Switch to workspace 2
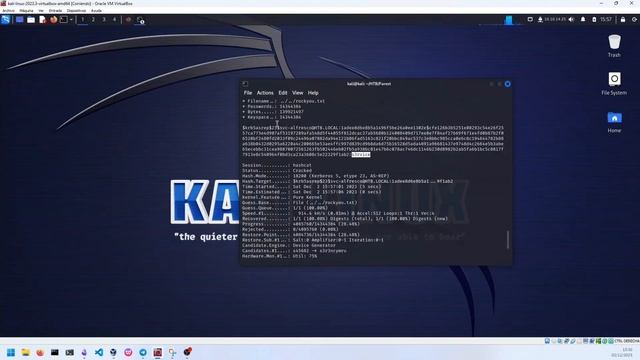Screen dimensions: 640x360 pos(93,20)
